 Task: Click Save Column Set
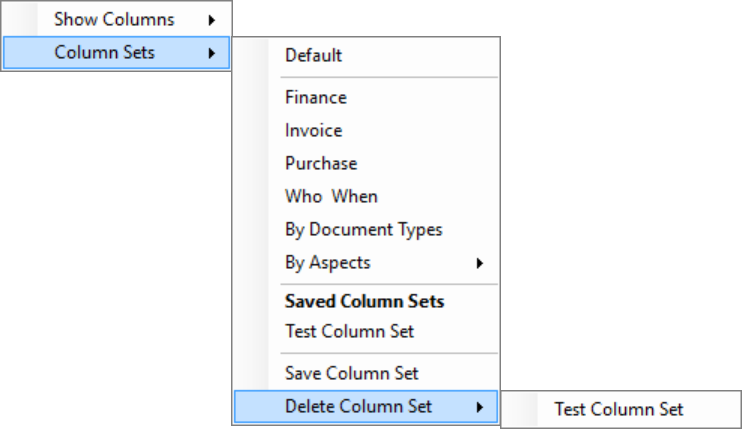[351, 373]
